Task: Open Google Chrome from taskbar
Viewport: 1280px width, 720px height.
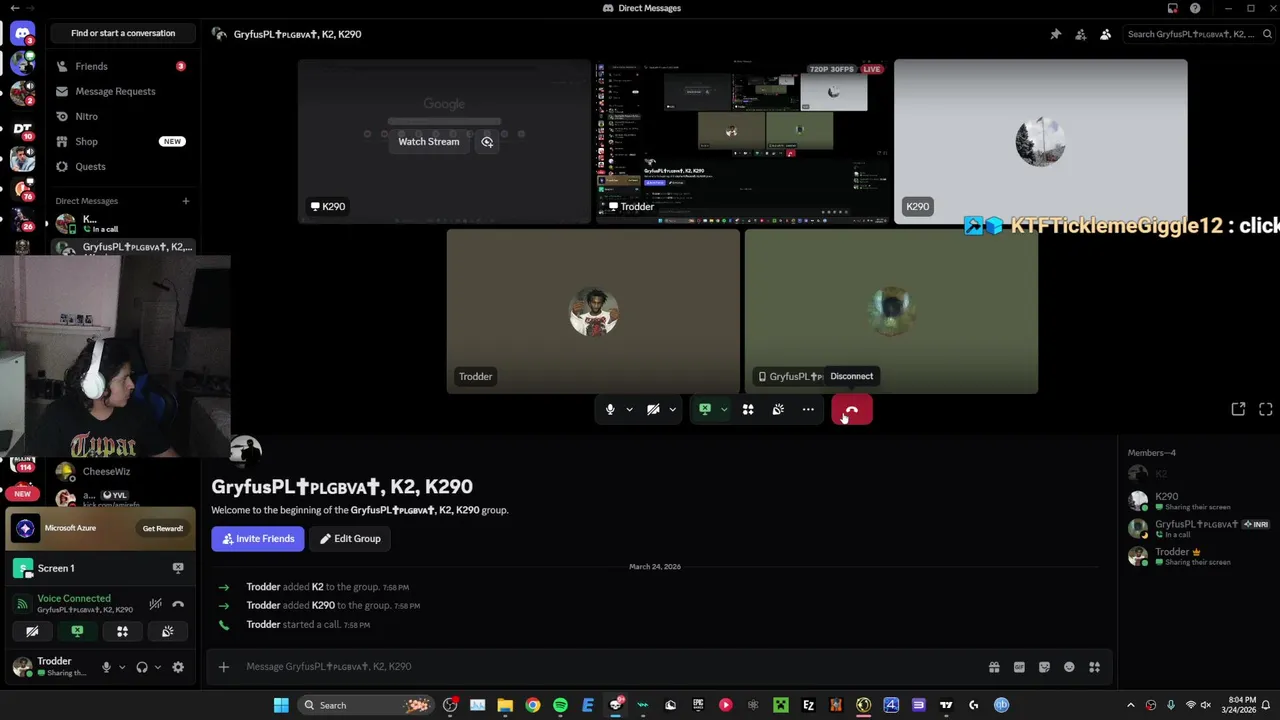Action: pyautogui.click(x=533, y=705)
